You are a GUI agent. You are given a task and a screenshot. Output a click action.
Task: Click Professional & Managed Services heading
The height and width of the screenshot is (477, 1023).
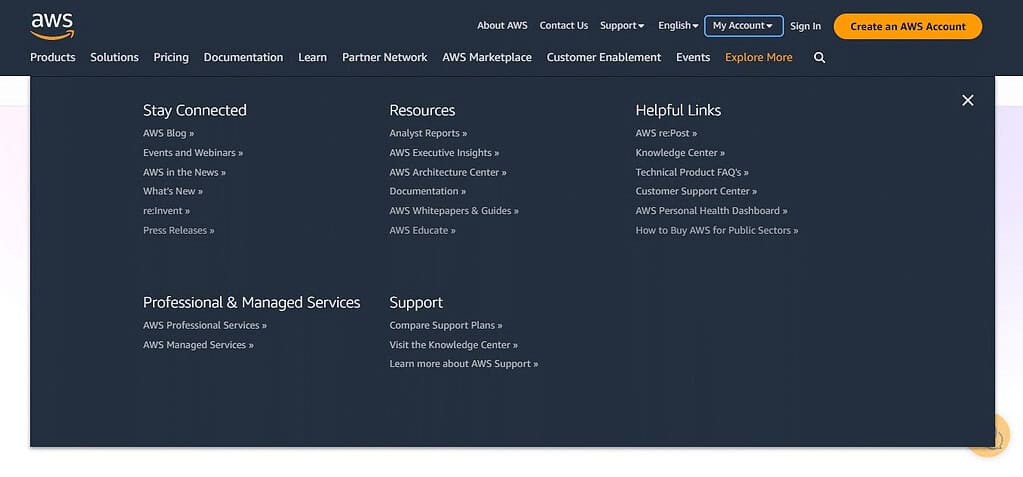(x=252, y=302)
